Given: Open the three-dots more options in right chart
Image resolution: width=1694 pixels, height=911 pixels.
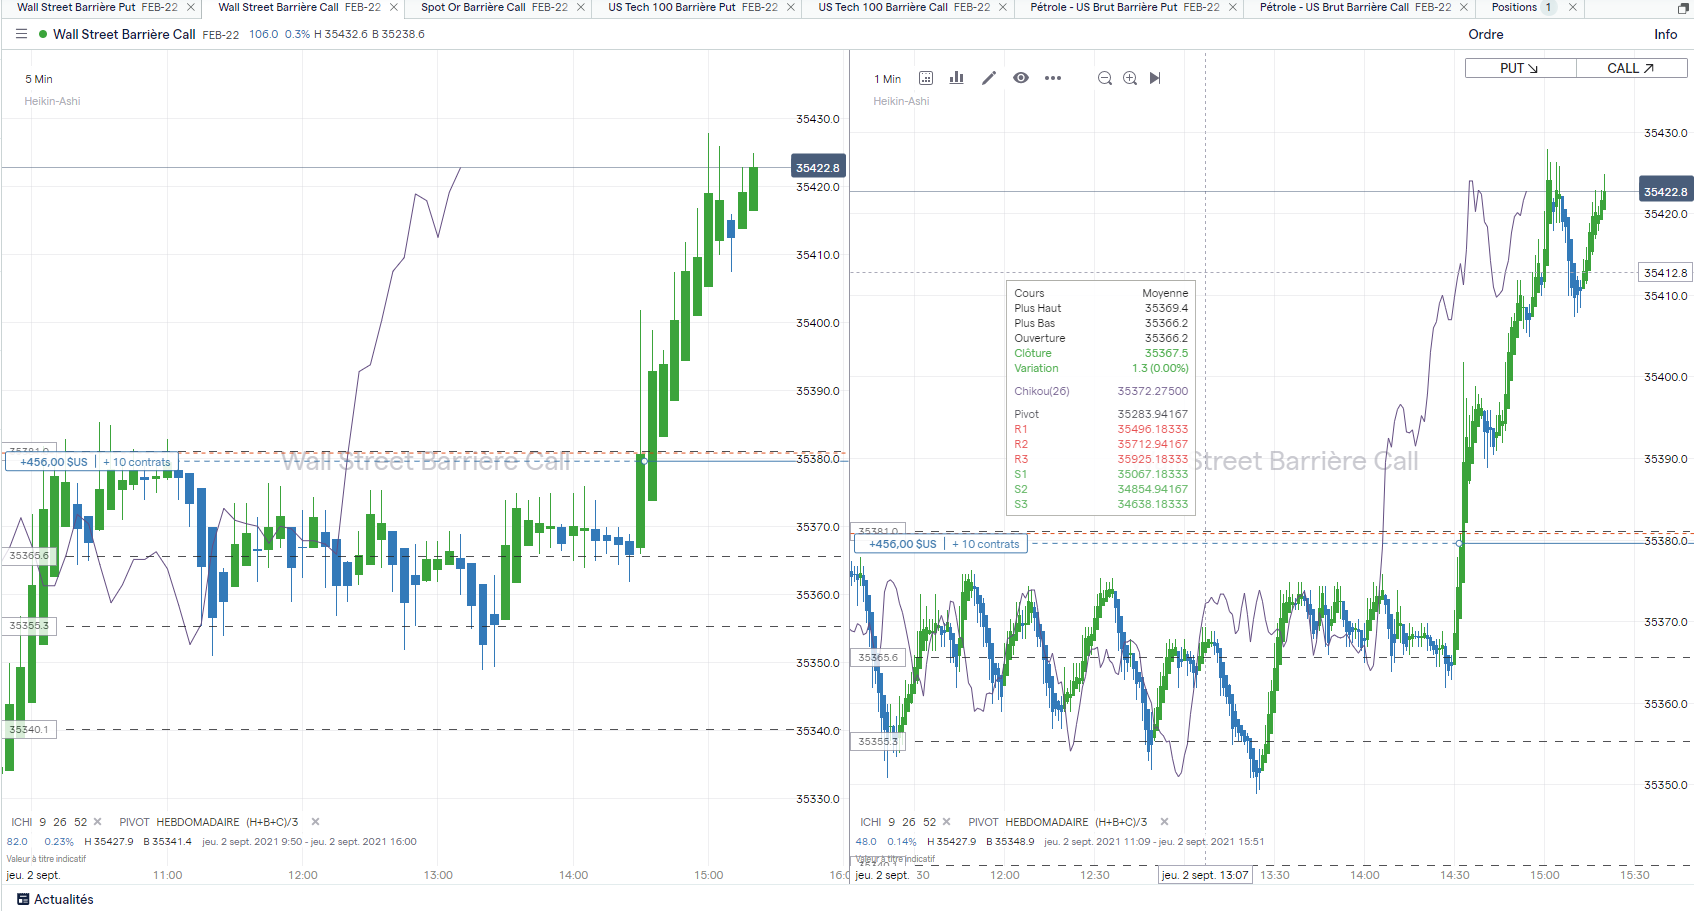Looking at the screenshot, I should [1053, 78].
